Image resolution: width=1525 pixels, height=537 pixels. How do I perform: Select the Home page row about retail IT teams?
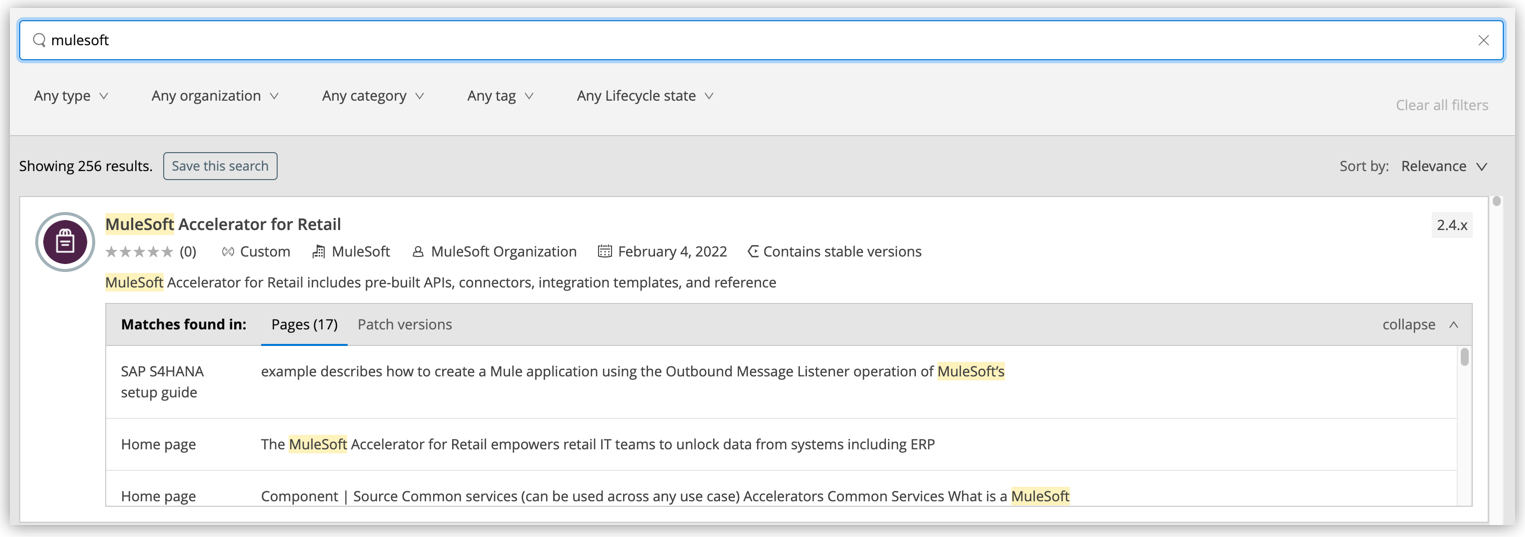click(781, 444)
